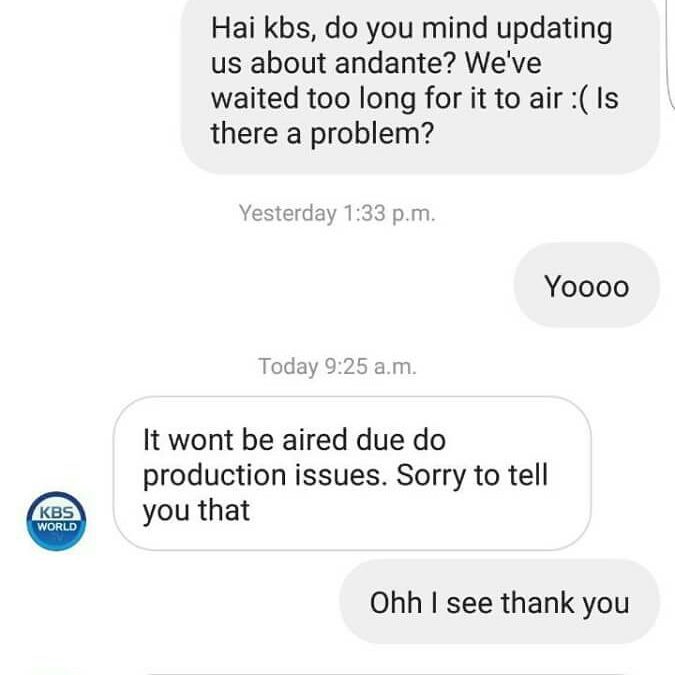Click the cut-off element at top-right edge
675x675 pixels.
click(672, 54)
